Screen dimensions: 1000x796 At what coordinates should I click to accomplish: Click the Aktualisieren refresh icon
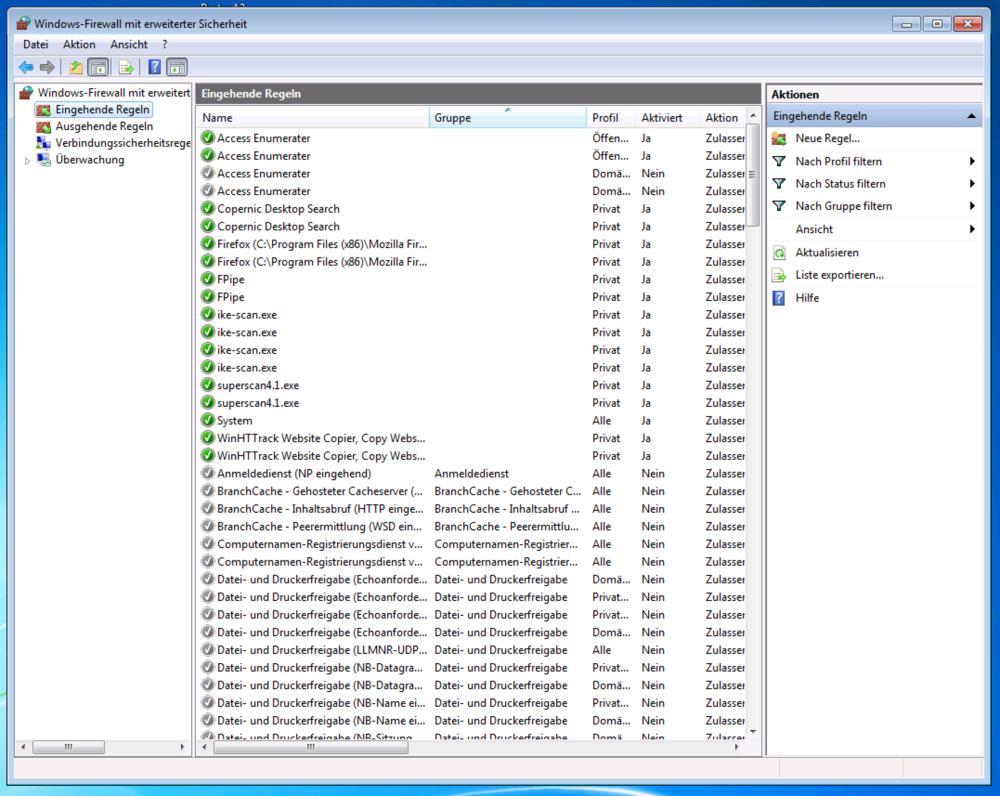coord(779,252)
